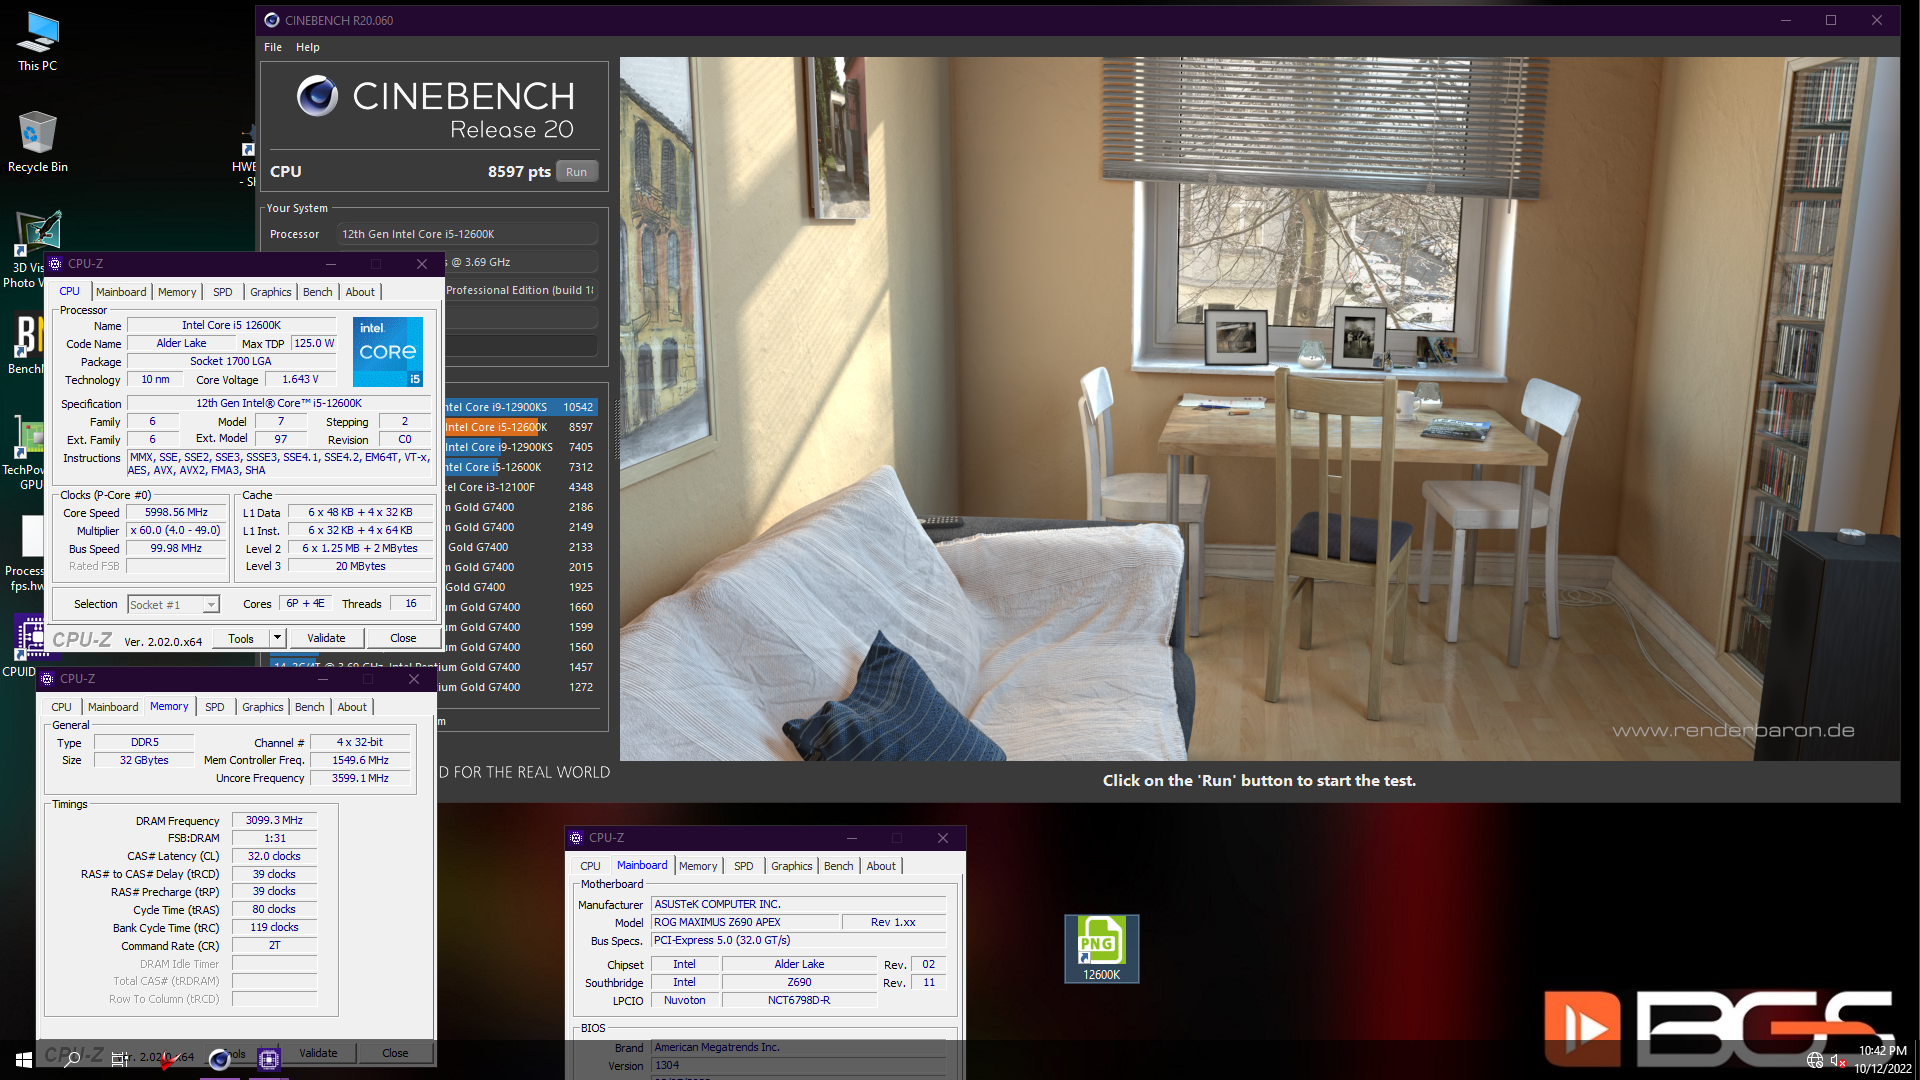
Task: Open Help menu in Cinebench
Action: (308, 47)
